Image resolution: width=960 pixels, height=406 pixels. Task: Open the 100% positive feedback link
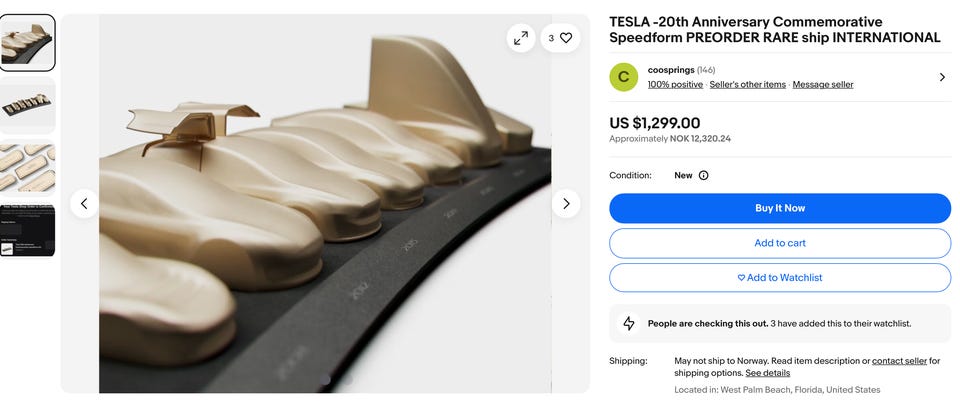pos(675,85)
